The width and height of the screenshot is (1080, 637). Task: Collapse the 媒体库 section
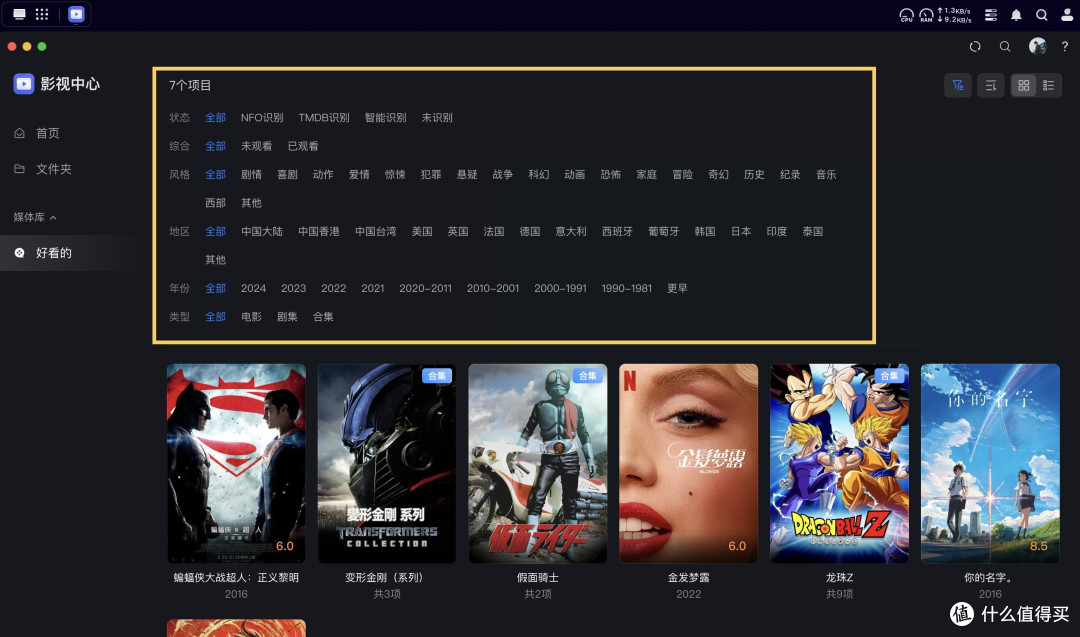[x=35, y=217]
